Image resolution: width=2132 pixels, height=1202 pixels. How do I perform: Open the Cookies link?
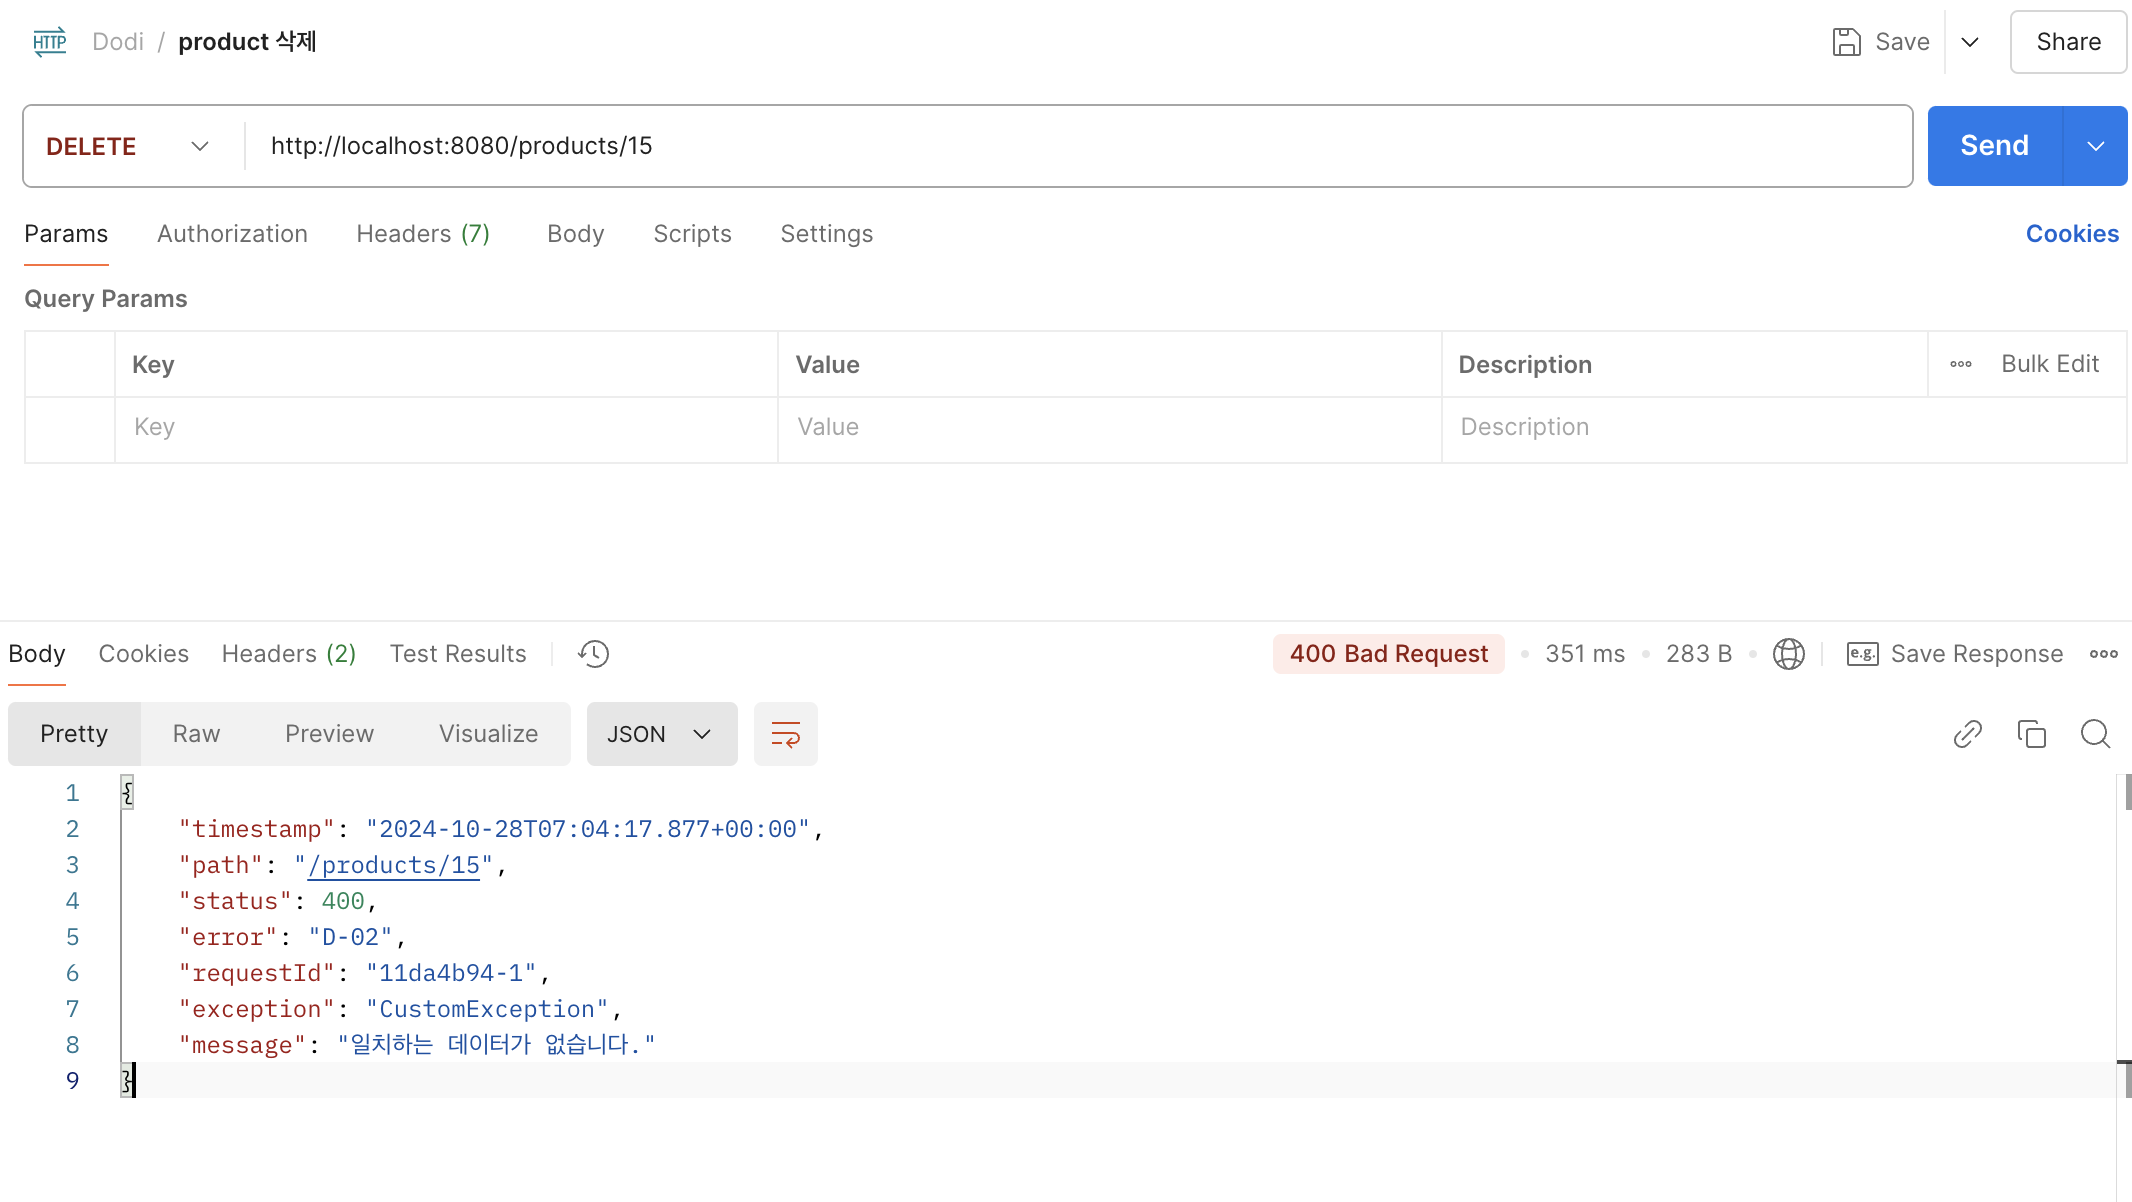tap(2072, 234)
